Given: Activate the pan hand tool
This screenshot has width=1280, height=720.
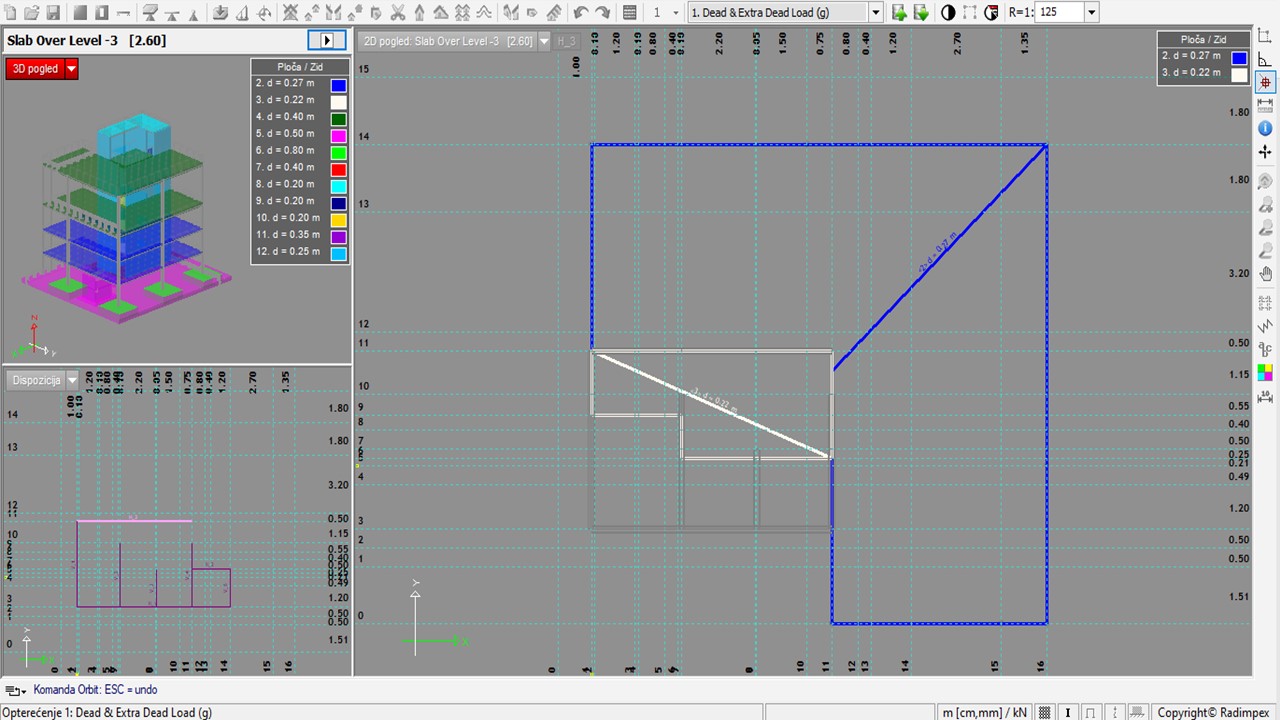Looking at the screenshot, I should (x=1265, y=274).
